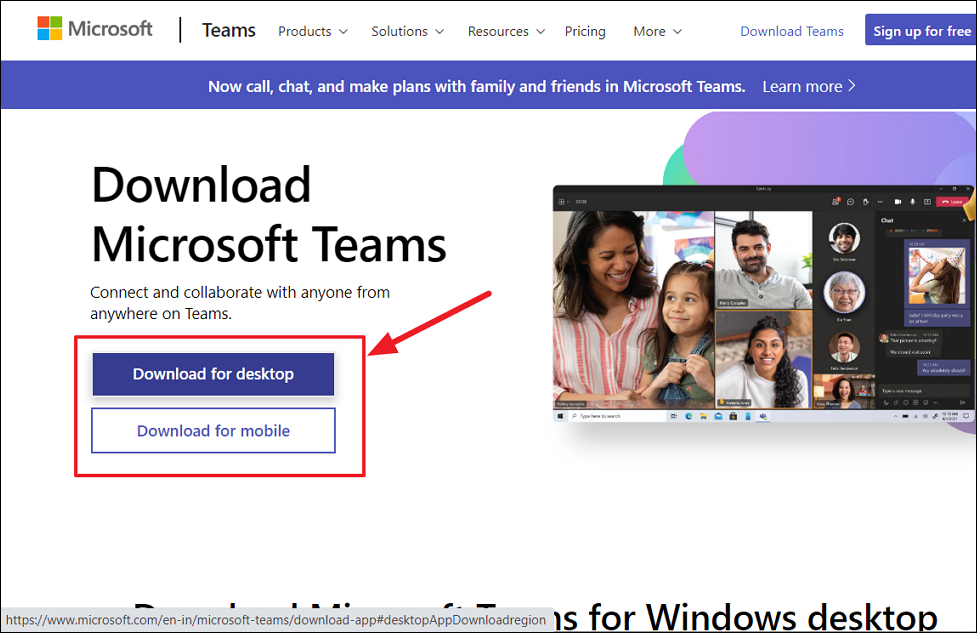
Task: Click the "Download Microsoft Teams" heading
Action: tap(269, 214)
